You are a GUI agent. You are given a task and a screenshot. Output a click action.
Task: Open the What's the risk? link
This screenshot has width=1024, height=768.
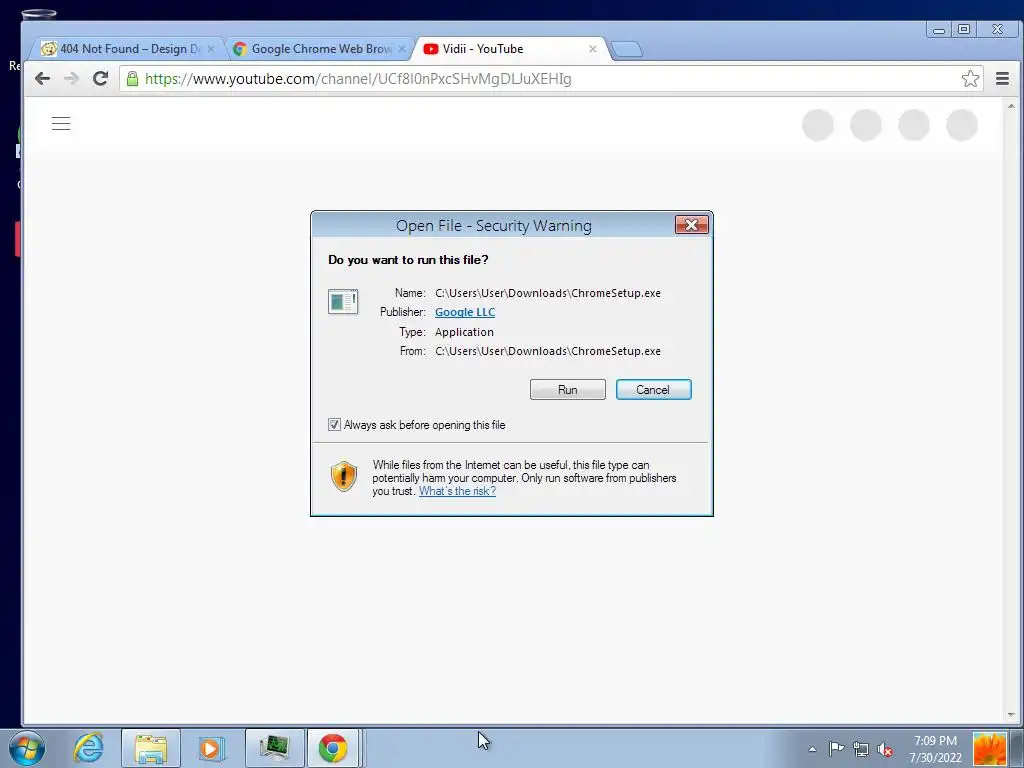(x=457, y=491)
